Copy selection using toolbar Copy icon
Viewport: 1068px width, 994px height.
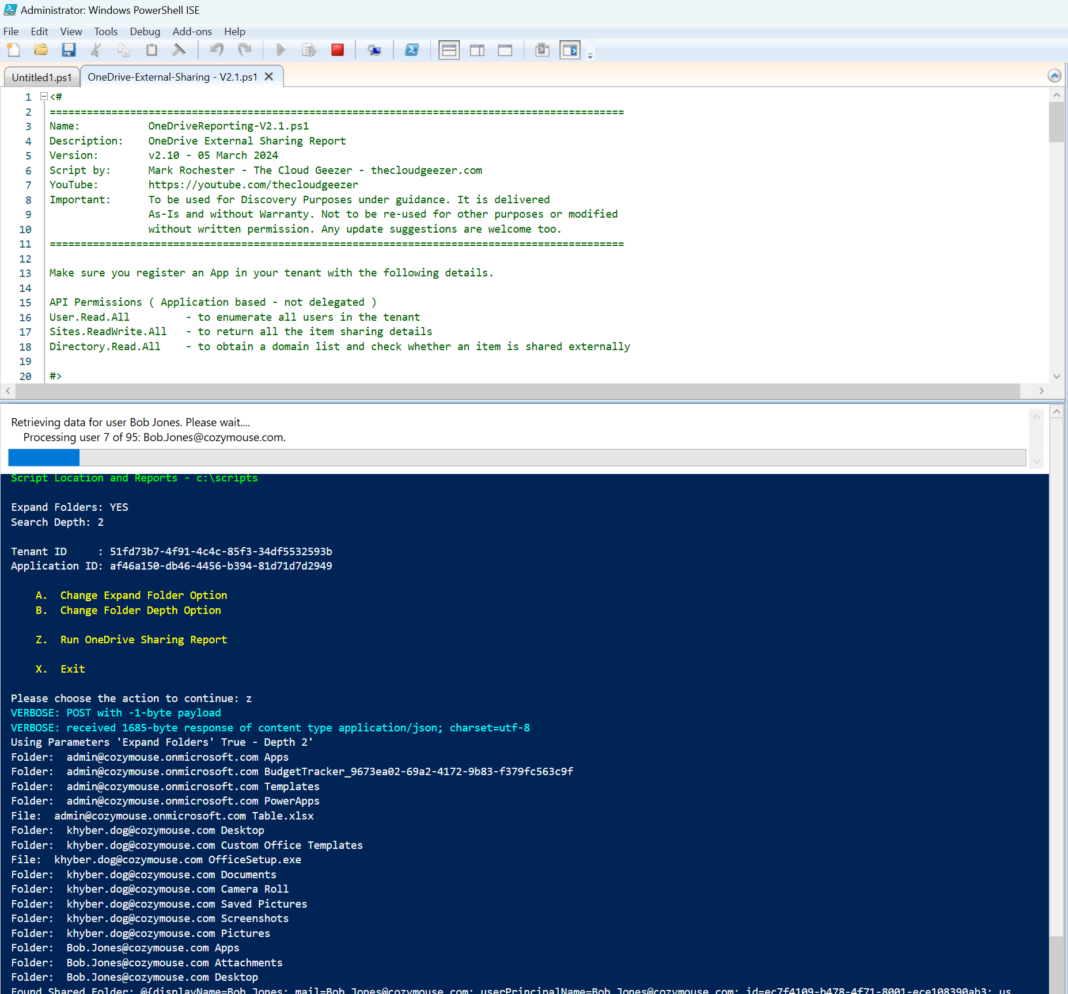[x=123, y=50]
